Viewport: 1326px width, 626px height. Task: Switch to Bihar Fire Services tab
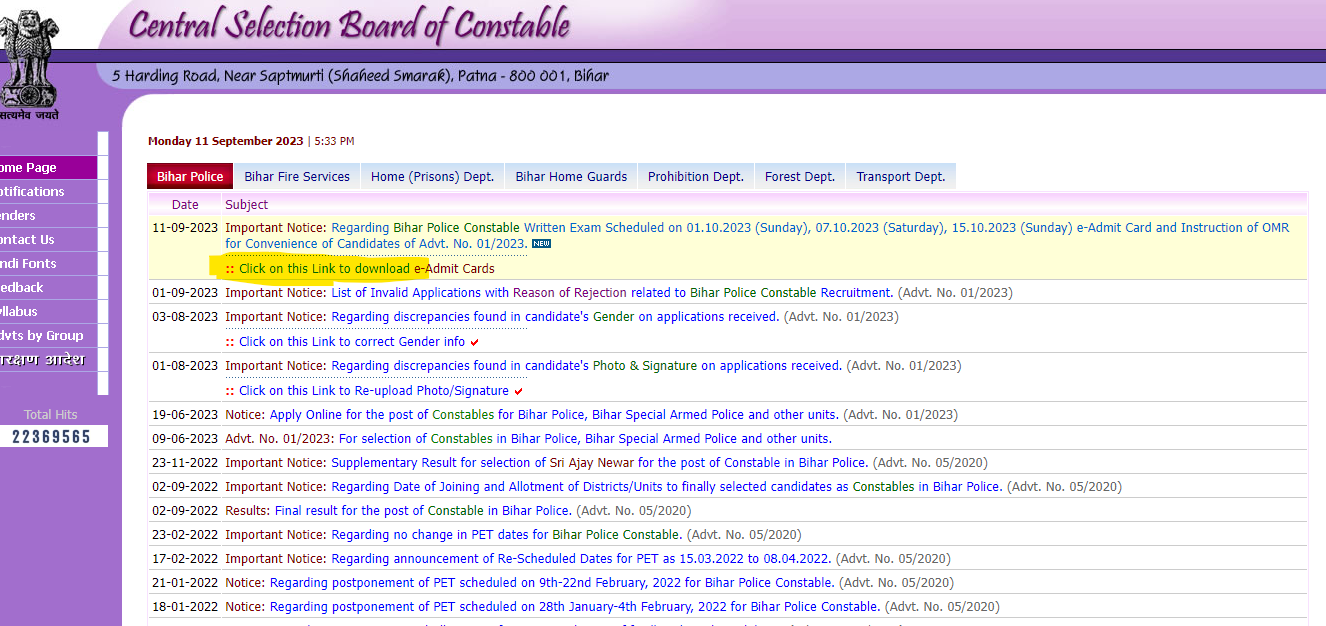point(297,176)
